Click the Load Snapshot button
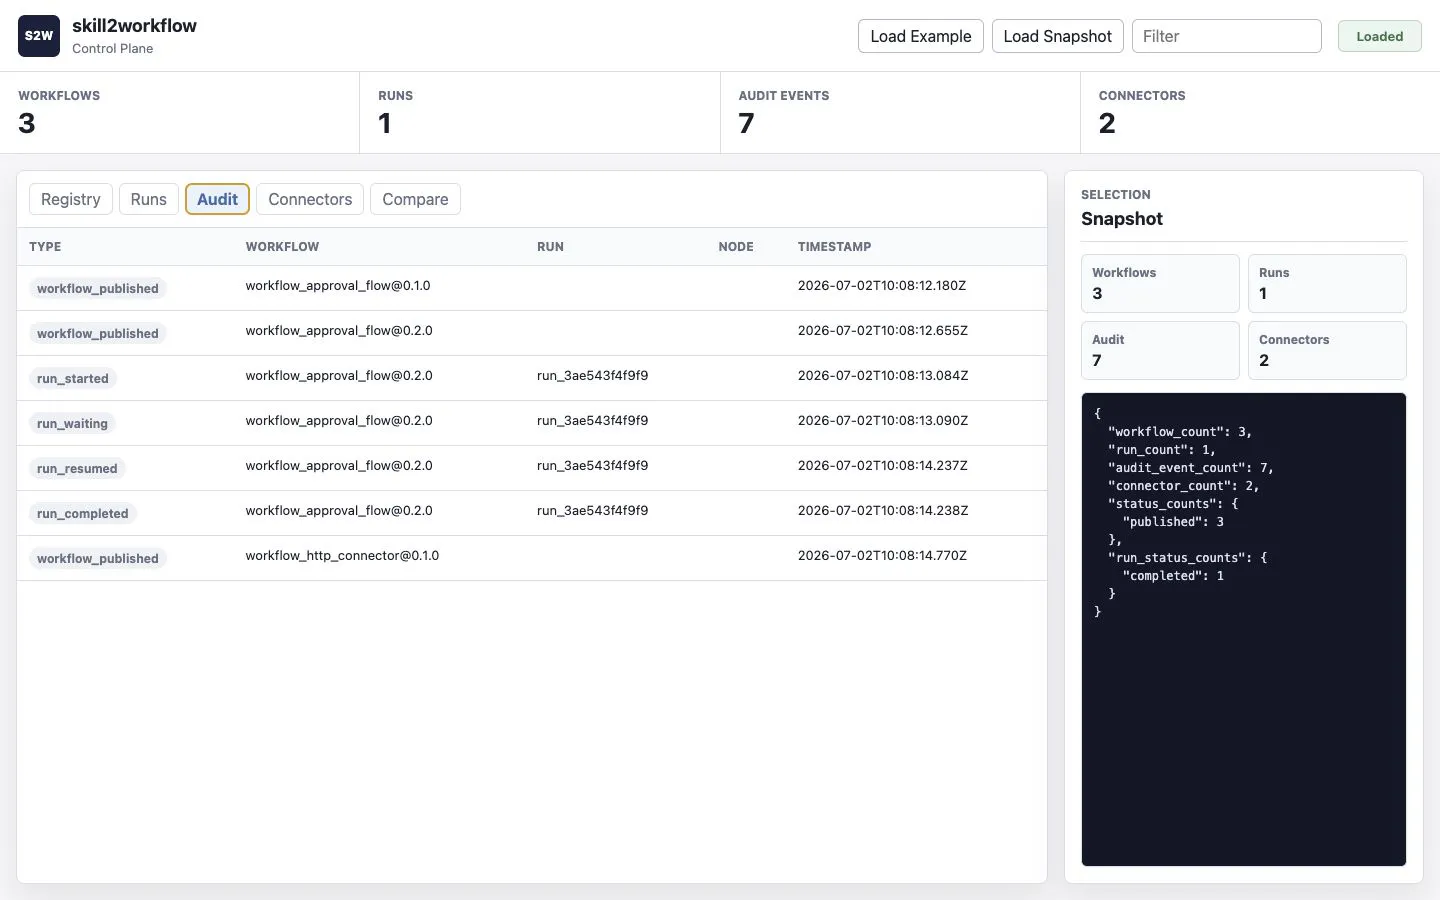 pyautogui.click(x=1058, y=36)
